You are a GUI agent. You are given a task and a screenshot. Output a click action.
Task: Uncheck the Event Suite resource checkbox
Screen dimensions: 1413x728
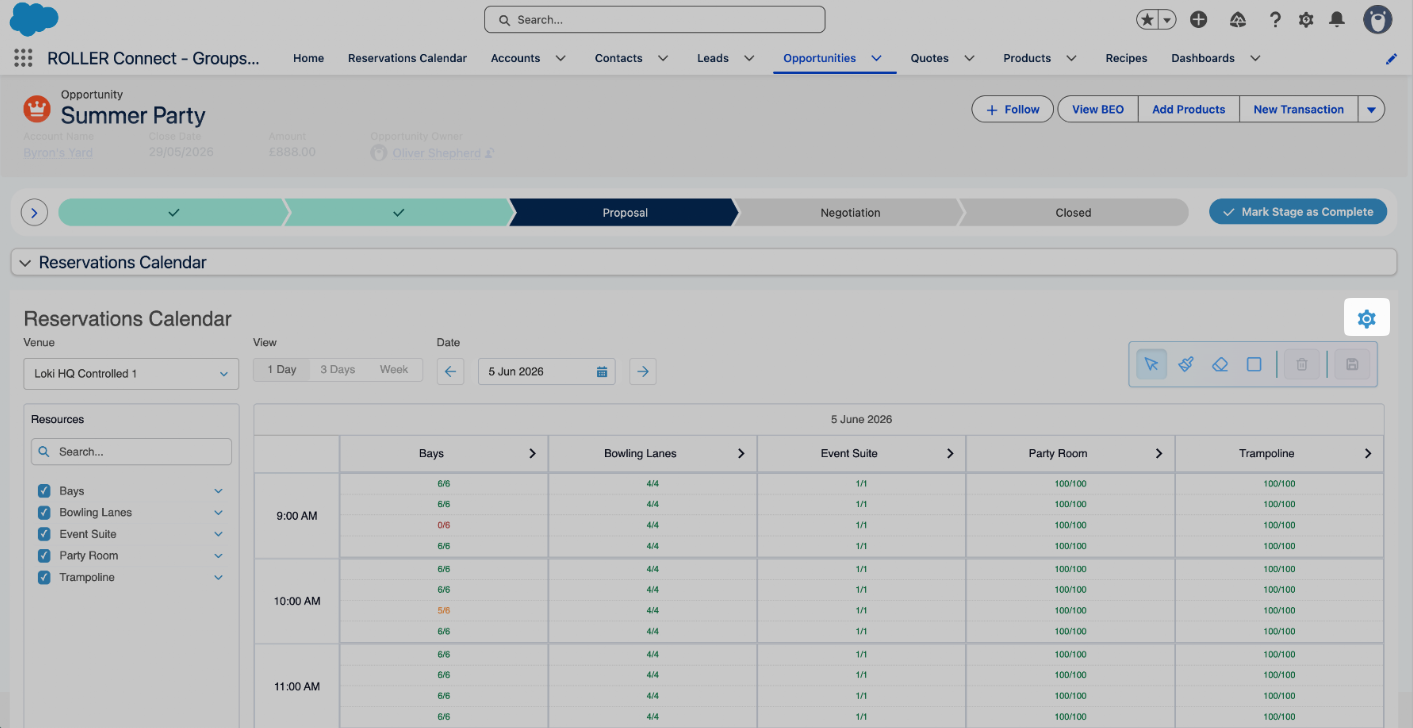44,534
